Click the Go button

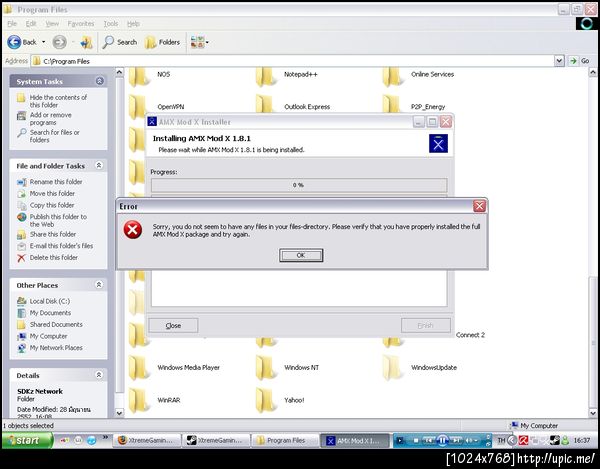coord(579,61)
